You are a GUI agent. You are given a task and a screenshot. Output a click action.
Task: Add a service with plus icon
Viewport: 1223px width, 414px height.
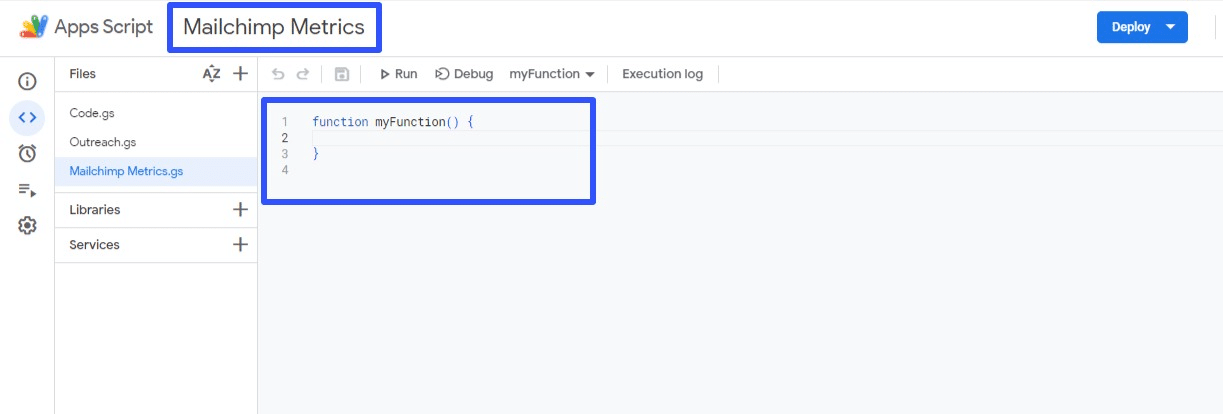240,245
